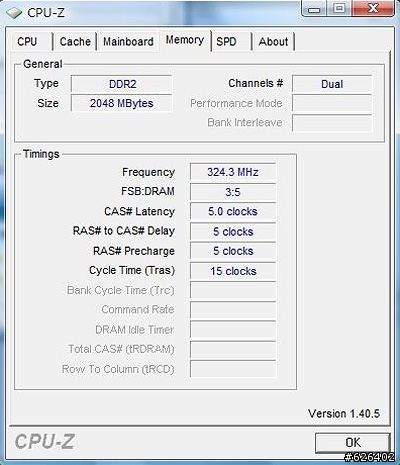Click the empty Command Rate field
Image resolution: width=400 pixels, height=465 pixels.
pyautogui.click(x=233, y=310)
